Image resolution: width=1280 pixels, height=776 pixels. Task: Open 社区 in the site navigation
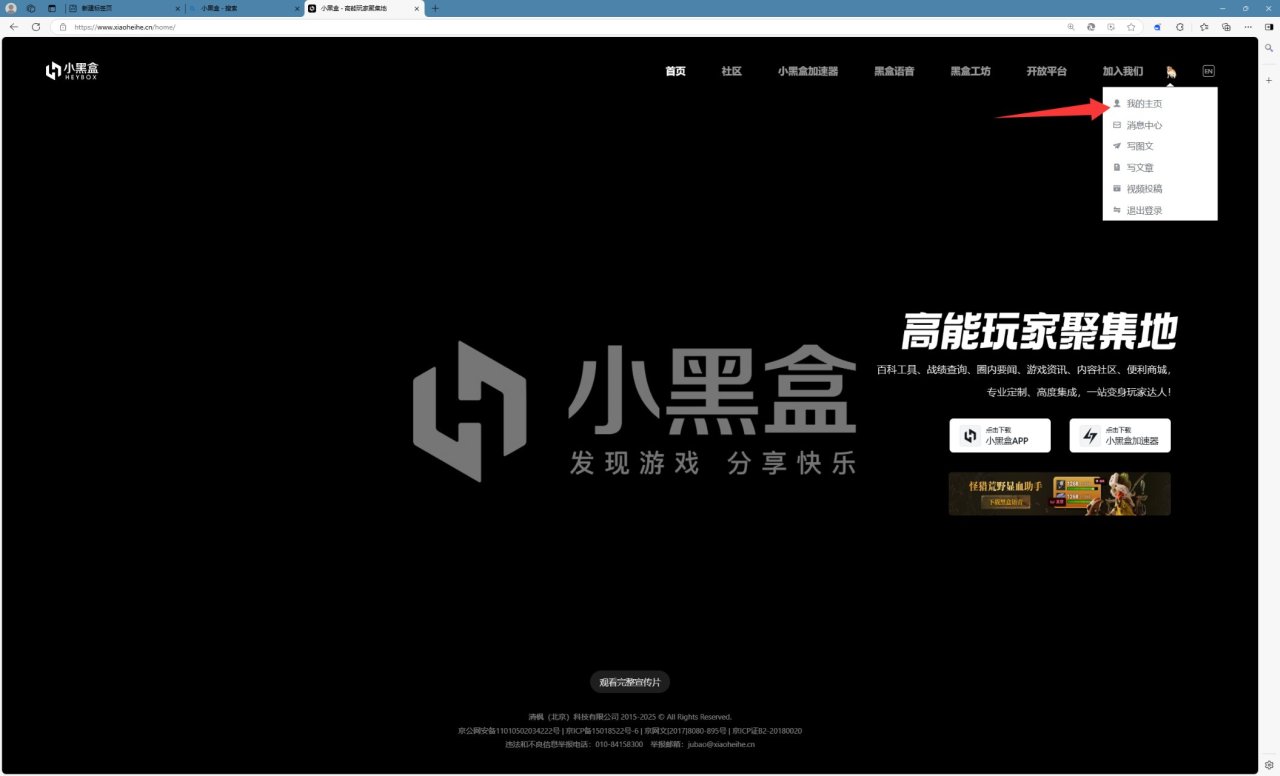[x=732, y=72]
